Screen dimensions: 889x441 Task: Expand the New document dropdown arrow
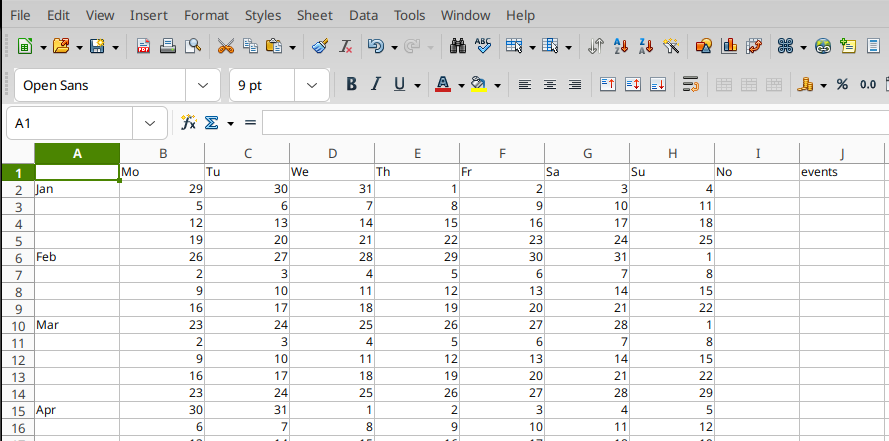coord(43,47)
